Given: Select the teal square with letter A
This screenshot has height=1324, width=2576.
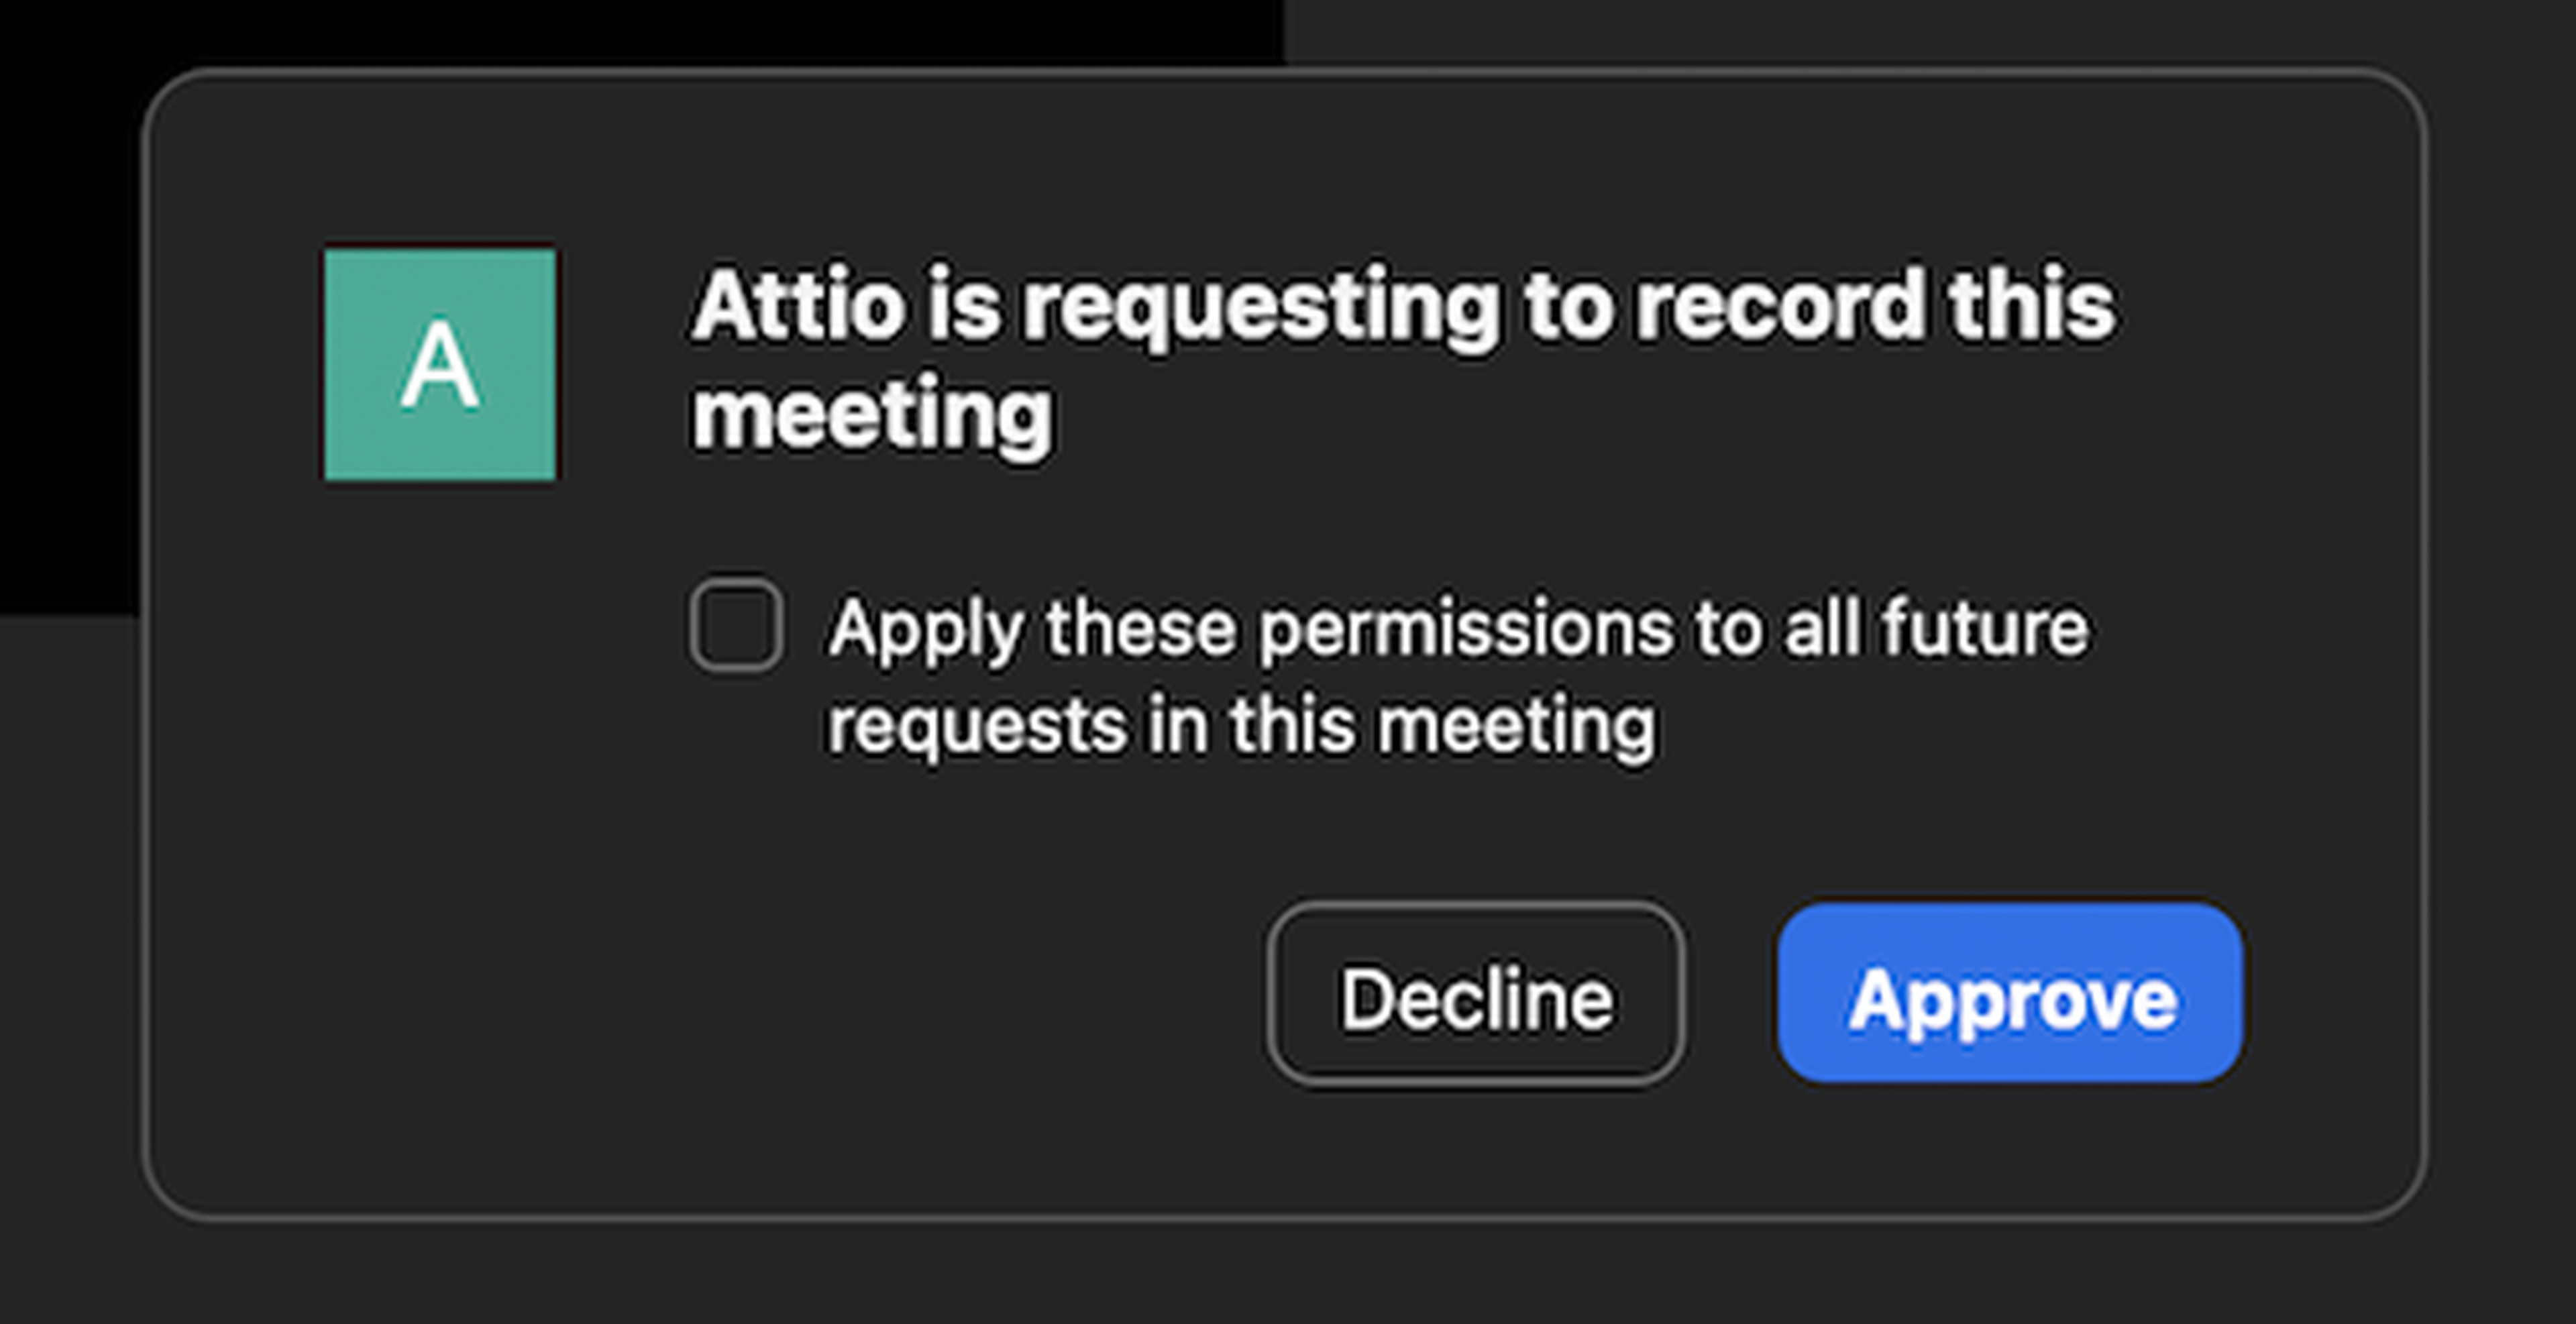Looking at the screenshot, I should tap(440, 364).
